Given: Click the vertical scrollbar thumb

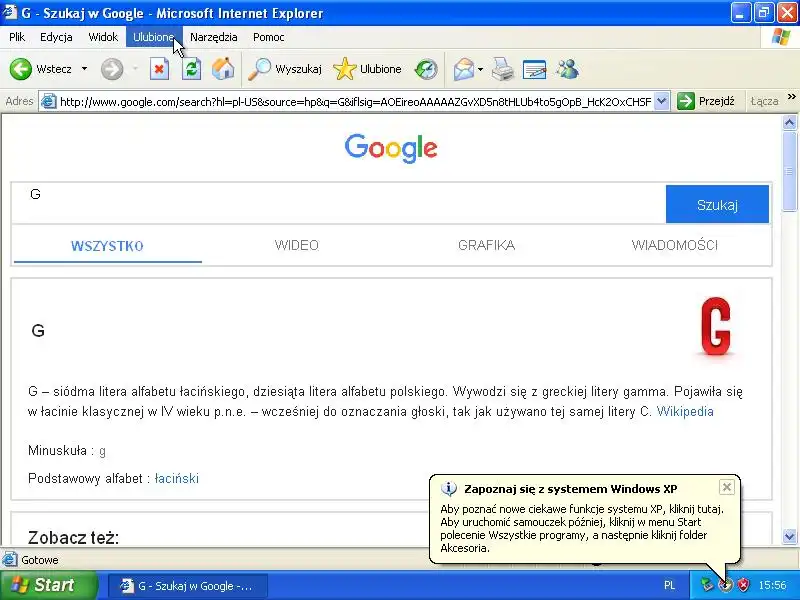Looking at the screenshot, I should pyautogui.click(x=789, y=170).
